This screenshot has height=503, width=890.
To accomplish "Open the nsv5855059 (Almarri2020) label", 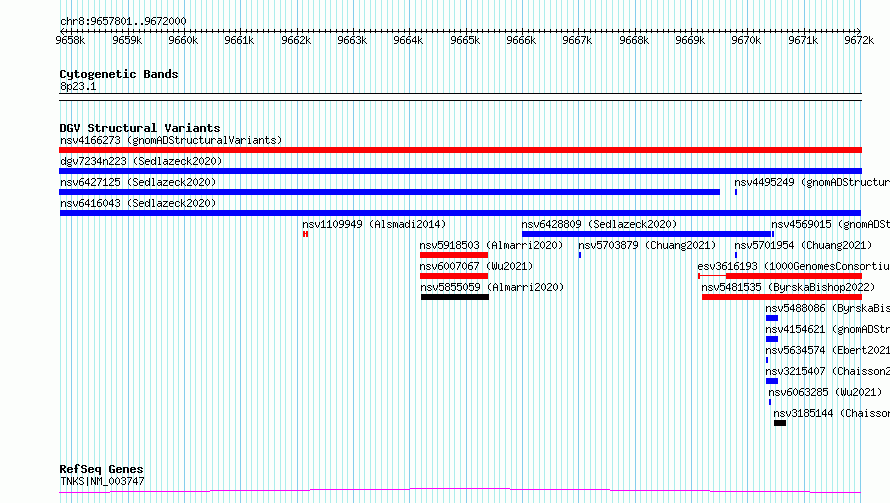I will pos(492,287).
